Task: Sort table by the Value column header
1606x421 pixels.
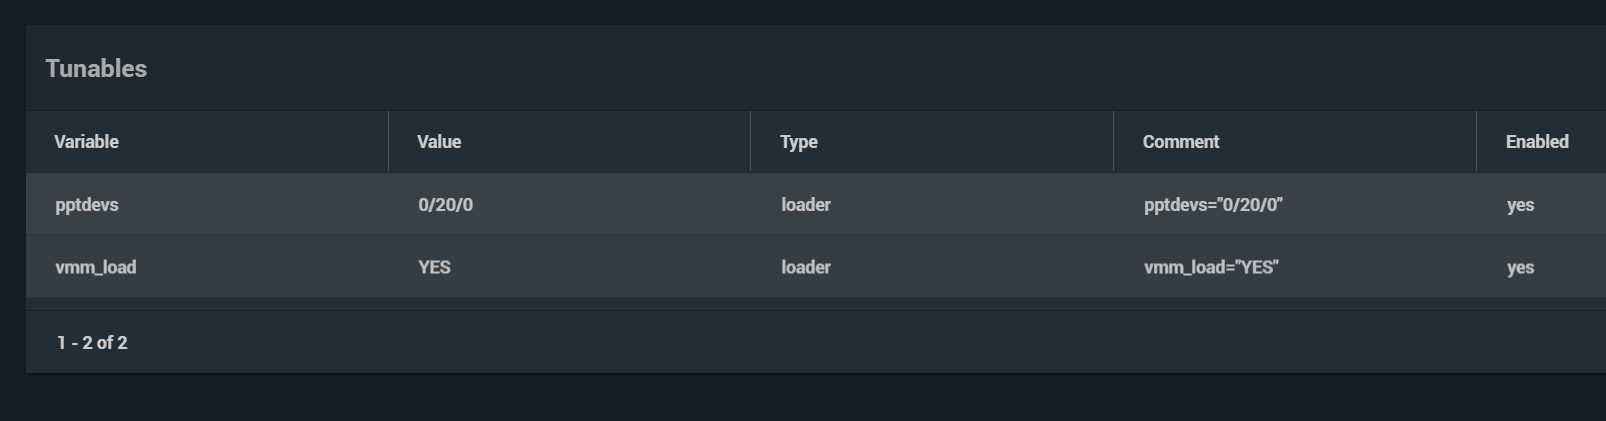Action: point(439,142)
